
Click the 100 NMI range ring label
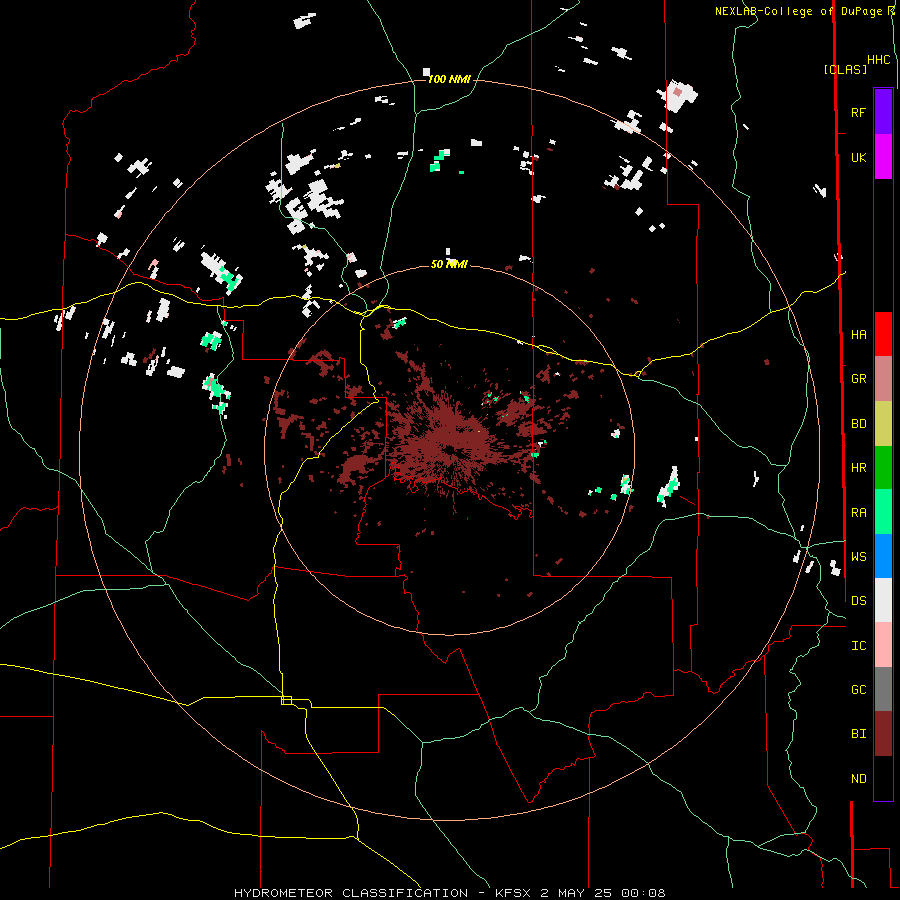pyautogui.click(x=449, y=79)
